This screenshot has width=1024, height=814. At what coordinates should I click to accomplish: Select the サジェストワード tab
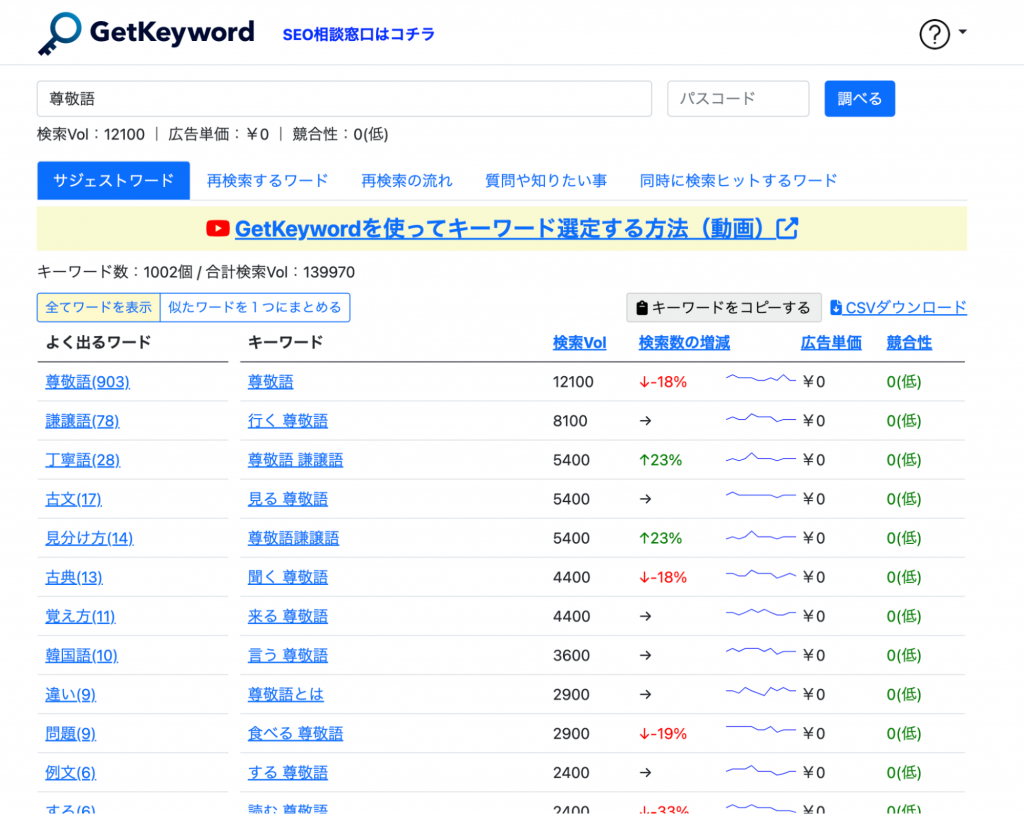click(114, 180)
